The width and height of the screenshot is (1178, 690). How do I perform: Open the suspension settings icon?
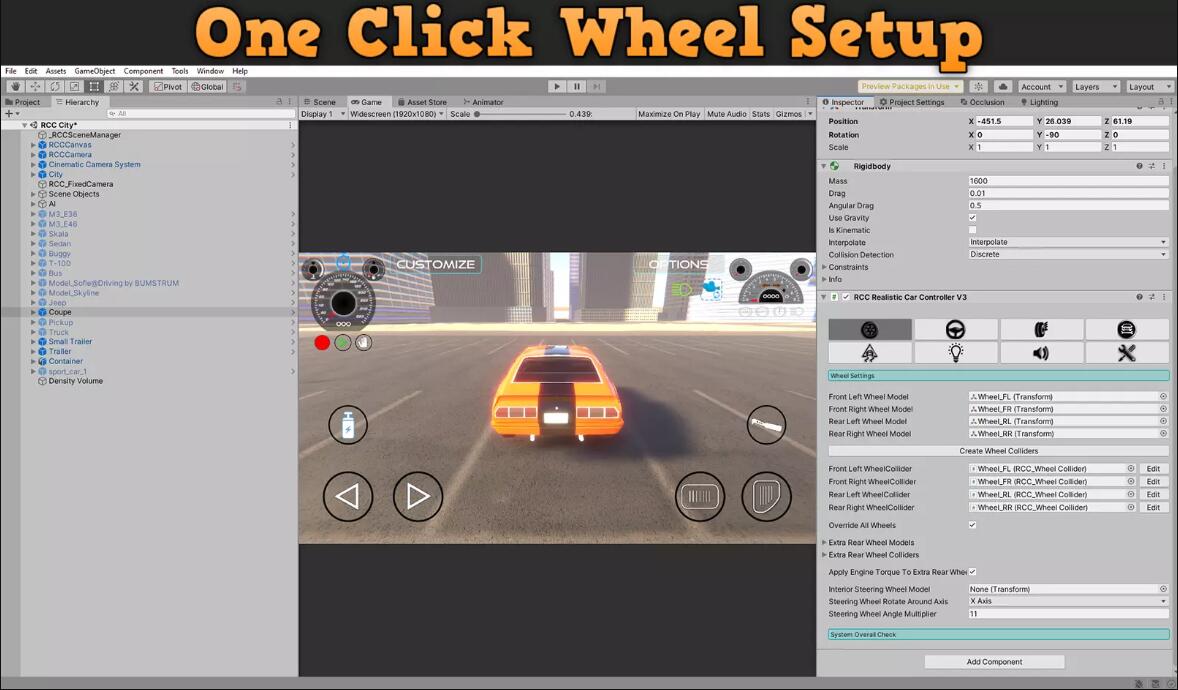click(1041, 329)
